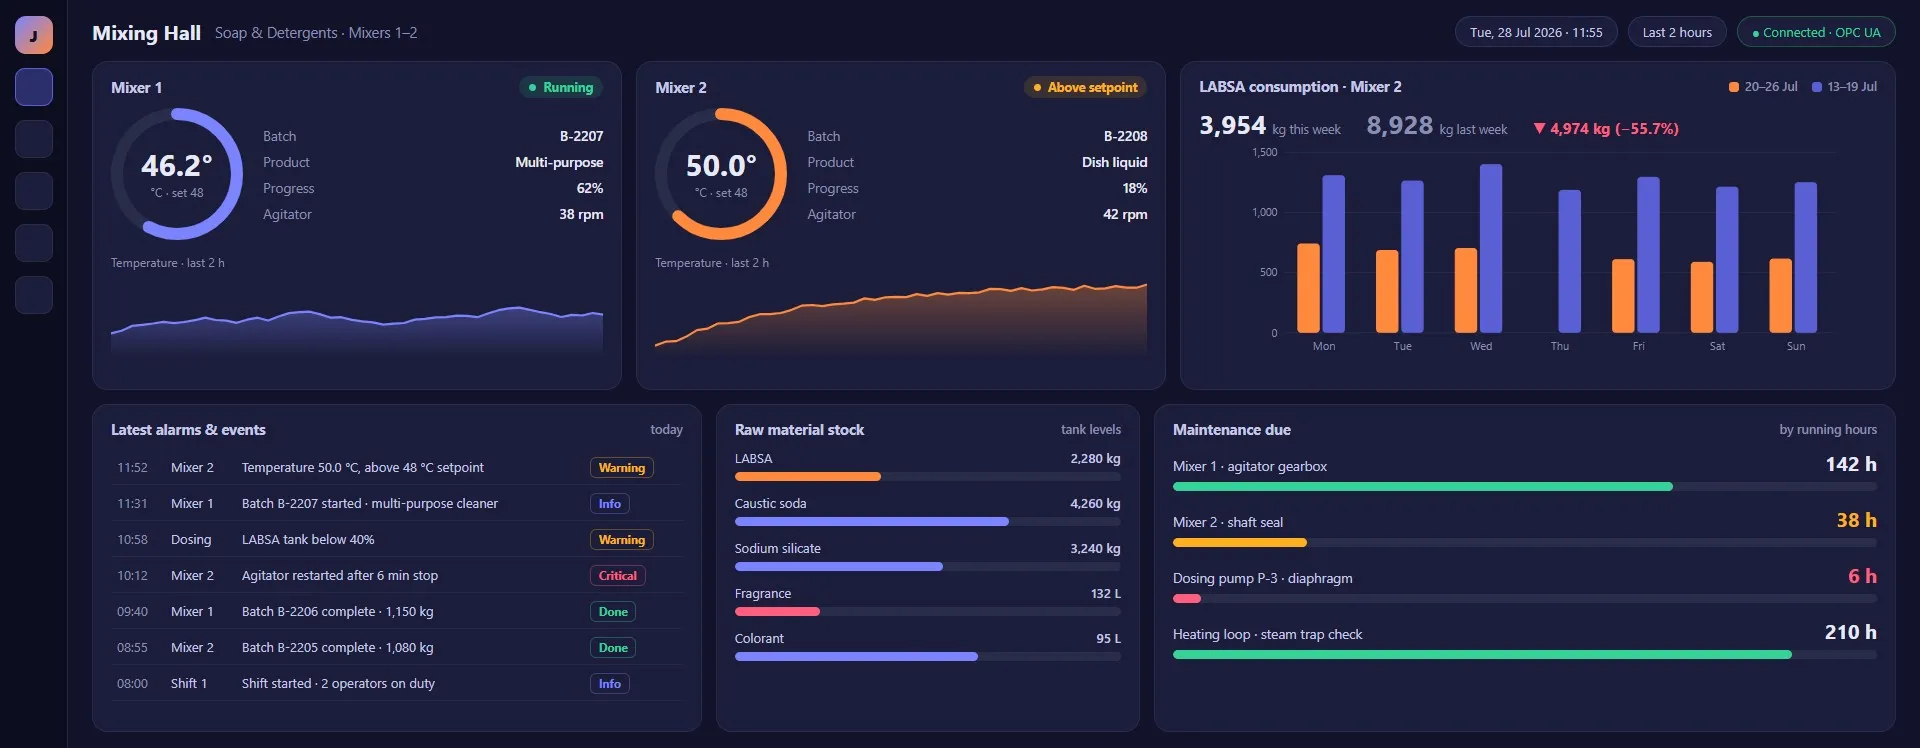Click the red Fragrance tank level bar
This screenshot has width=1920, height=748.
928,612
